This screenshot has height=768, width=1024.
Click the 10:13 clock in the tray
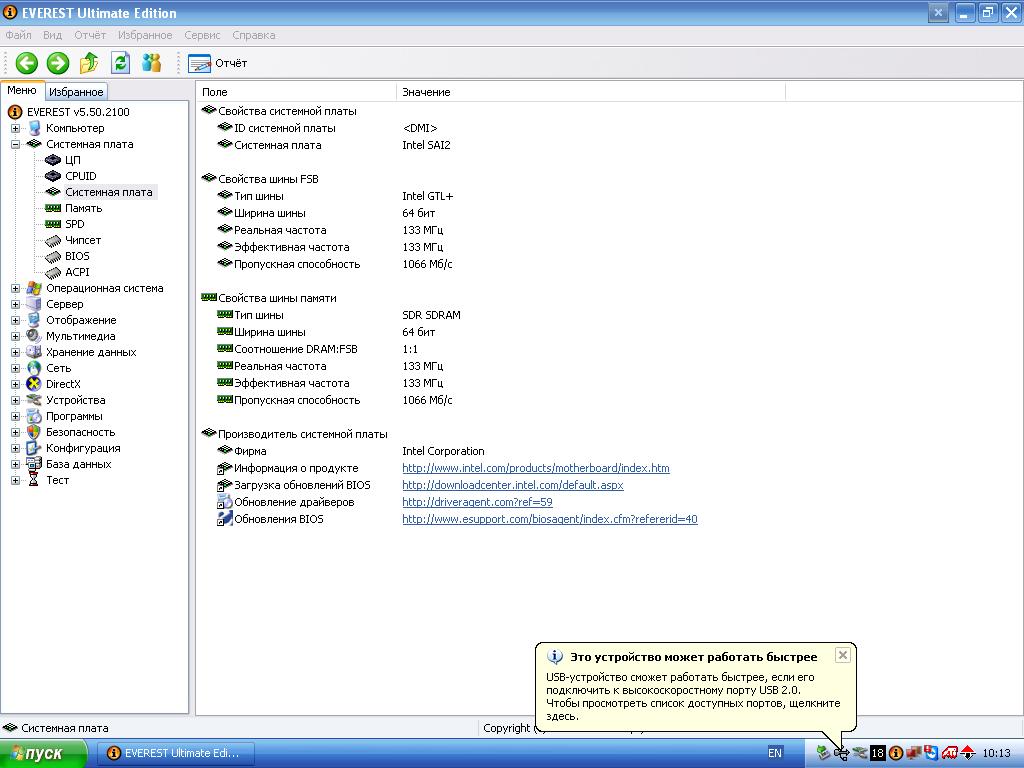(x=997, y=754)
